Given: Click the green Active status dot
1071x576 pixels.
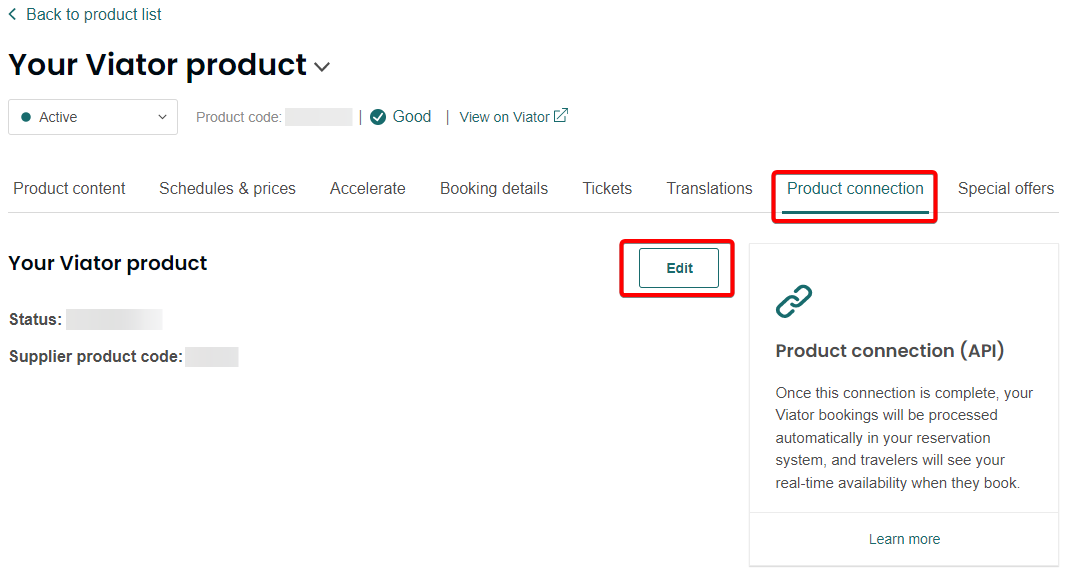Looking at the screenshot, I should [x=26, y=117].
